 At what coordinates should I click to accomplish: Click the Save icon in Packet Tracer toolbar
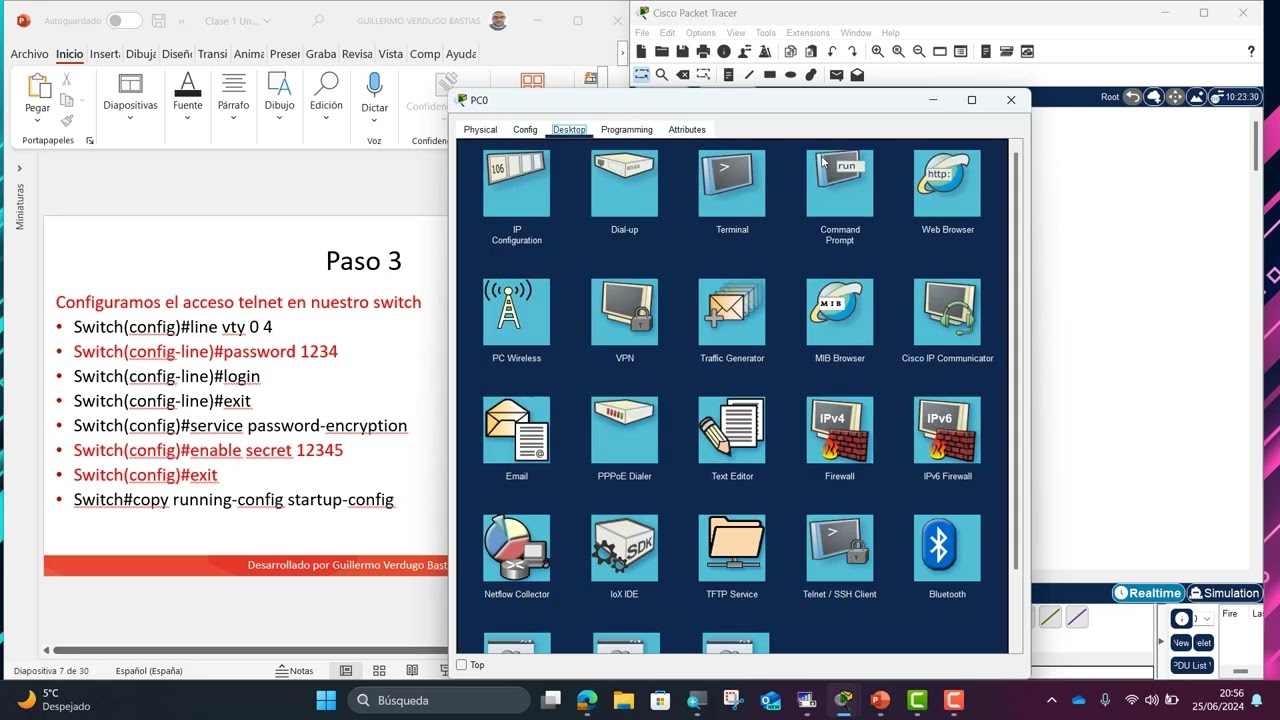(682, 51)
